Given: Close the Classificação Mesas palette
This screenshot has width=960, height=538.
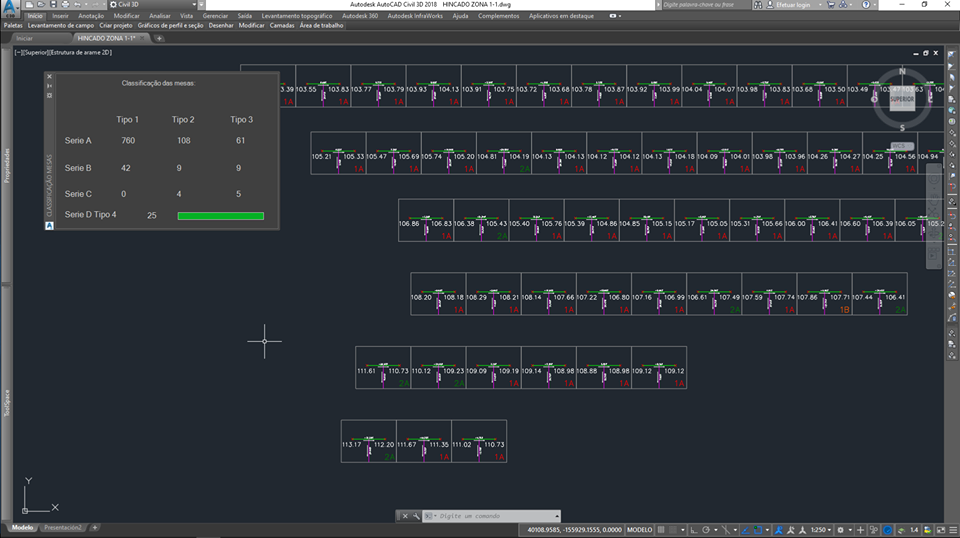Looking at the screenshot, I should 50,77.
